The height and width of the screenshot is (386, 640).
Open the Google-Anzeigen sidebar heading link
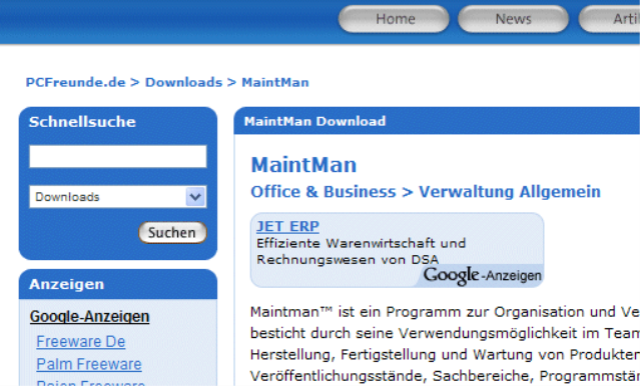point(89,317)
